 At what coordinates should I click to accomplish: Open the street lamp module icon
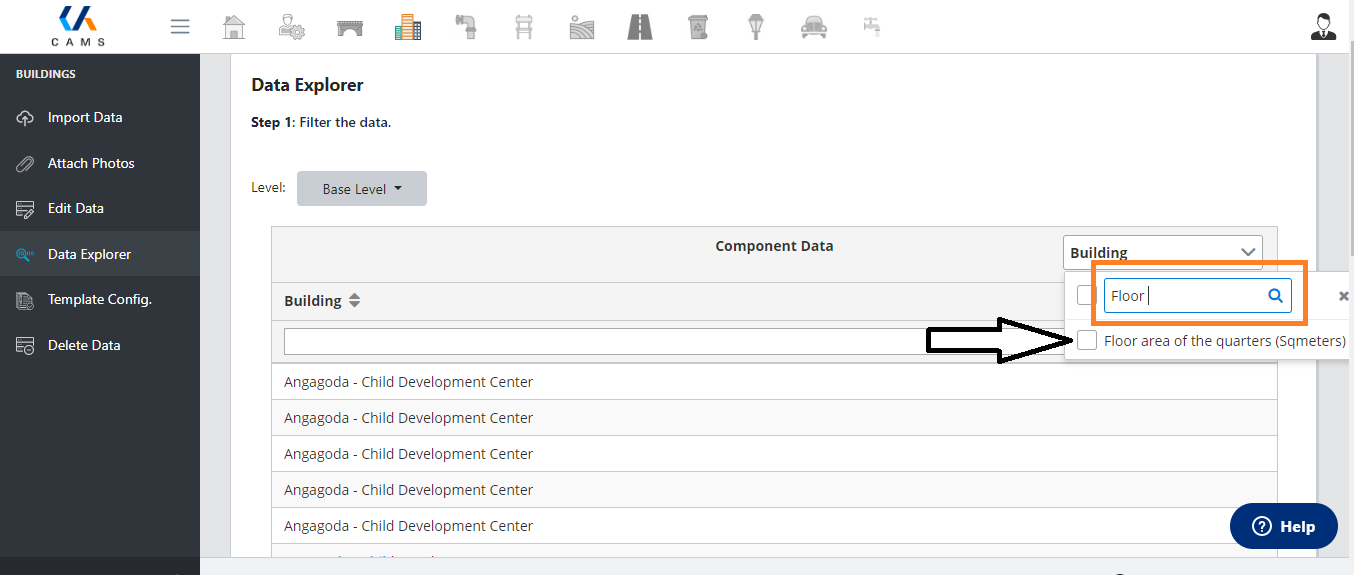(756, 27)
